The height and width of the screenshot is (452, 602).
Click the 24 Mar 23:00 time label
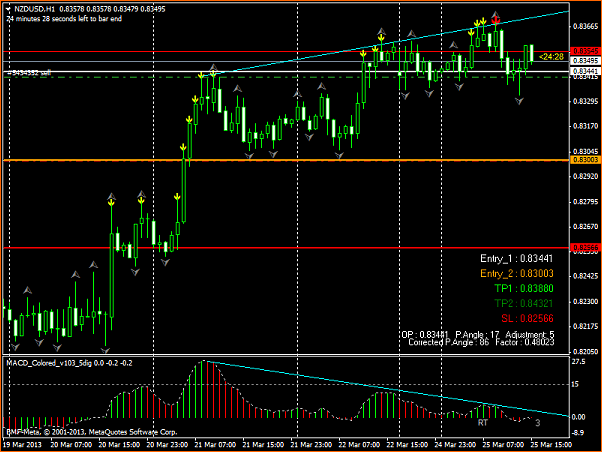455,445
